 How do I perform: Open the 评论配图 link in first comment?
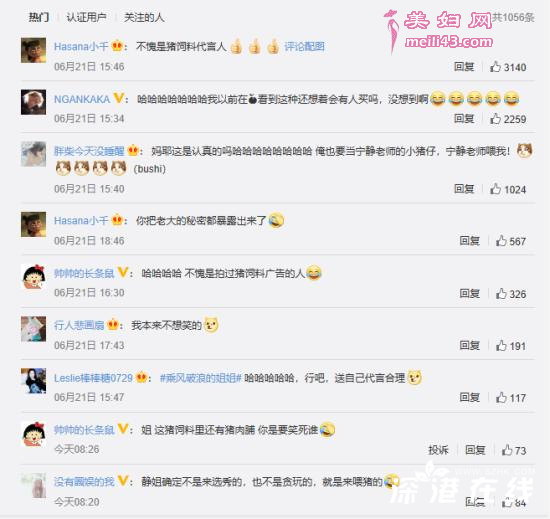(x=304, y=46)
